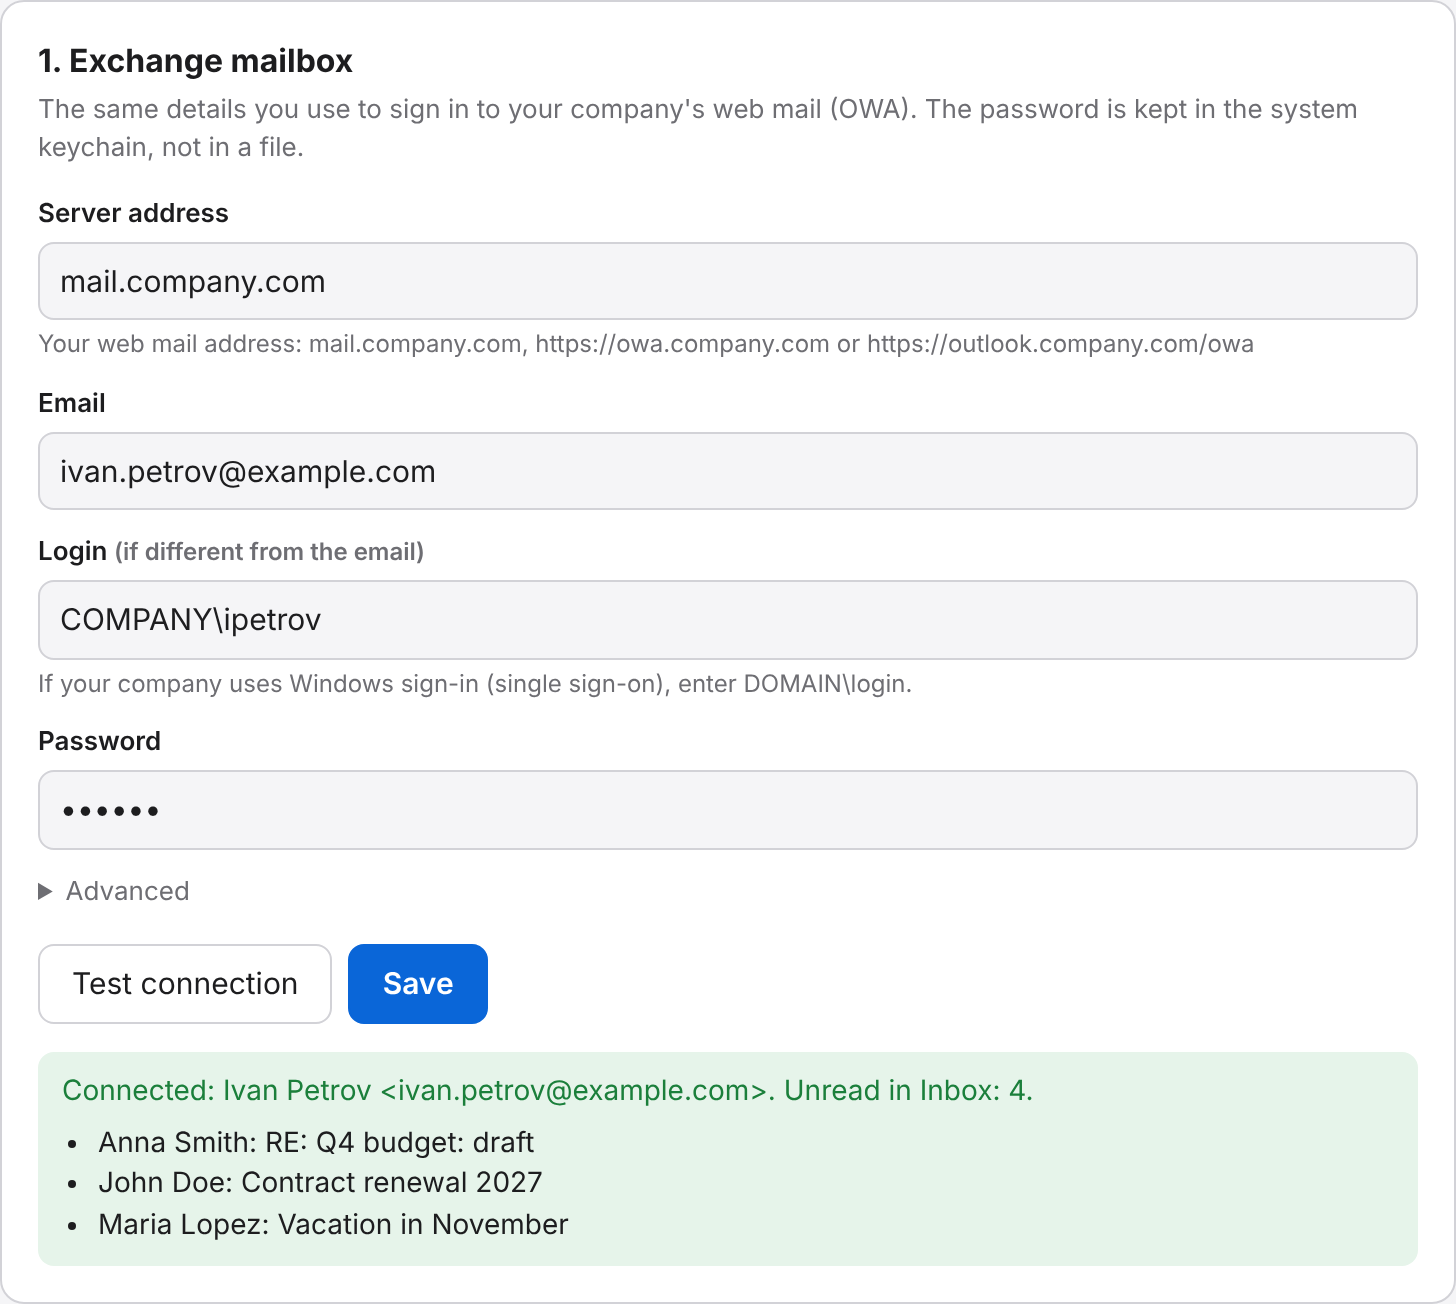Screen dimensions: 1456x1304
Task: Click 'John Doe: Contract renewal 2027'
Action: tap(320, 1182)
